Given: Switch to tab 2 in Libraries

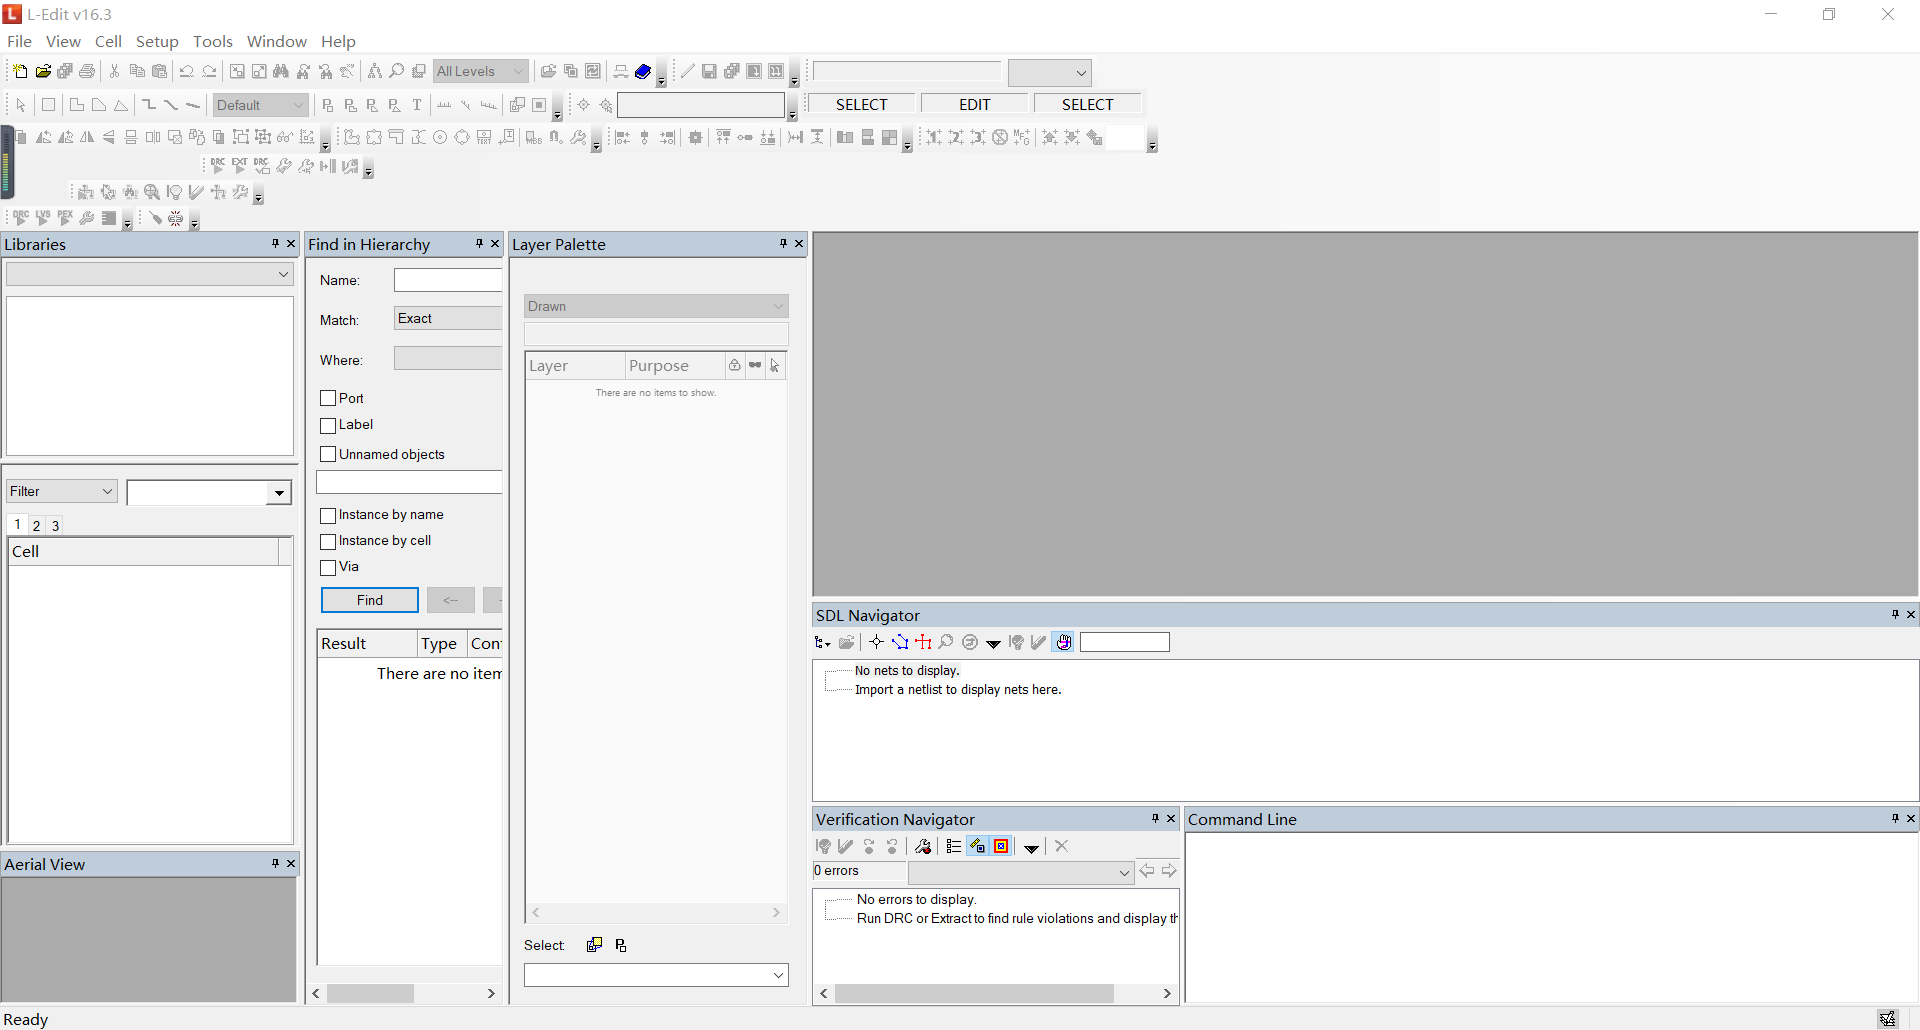Looking at the screenshot, I should click(x=36, y=525).
